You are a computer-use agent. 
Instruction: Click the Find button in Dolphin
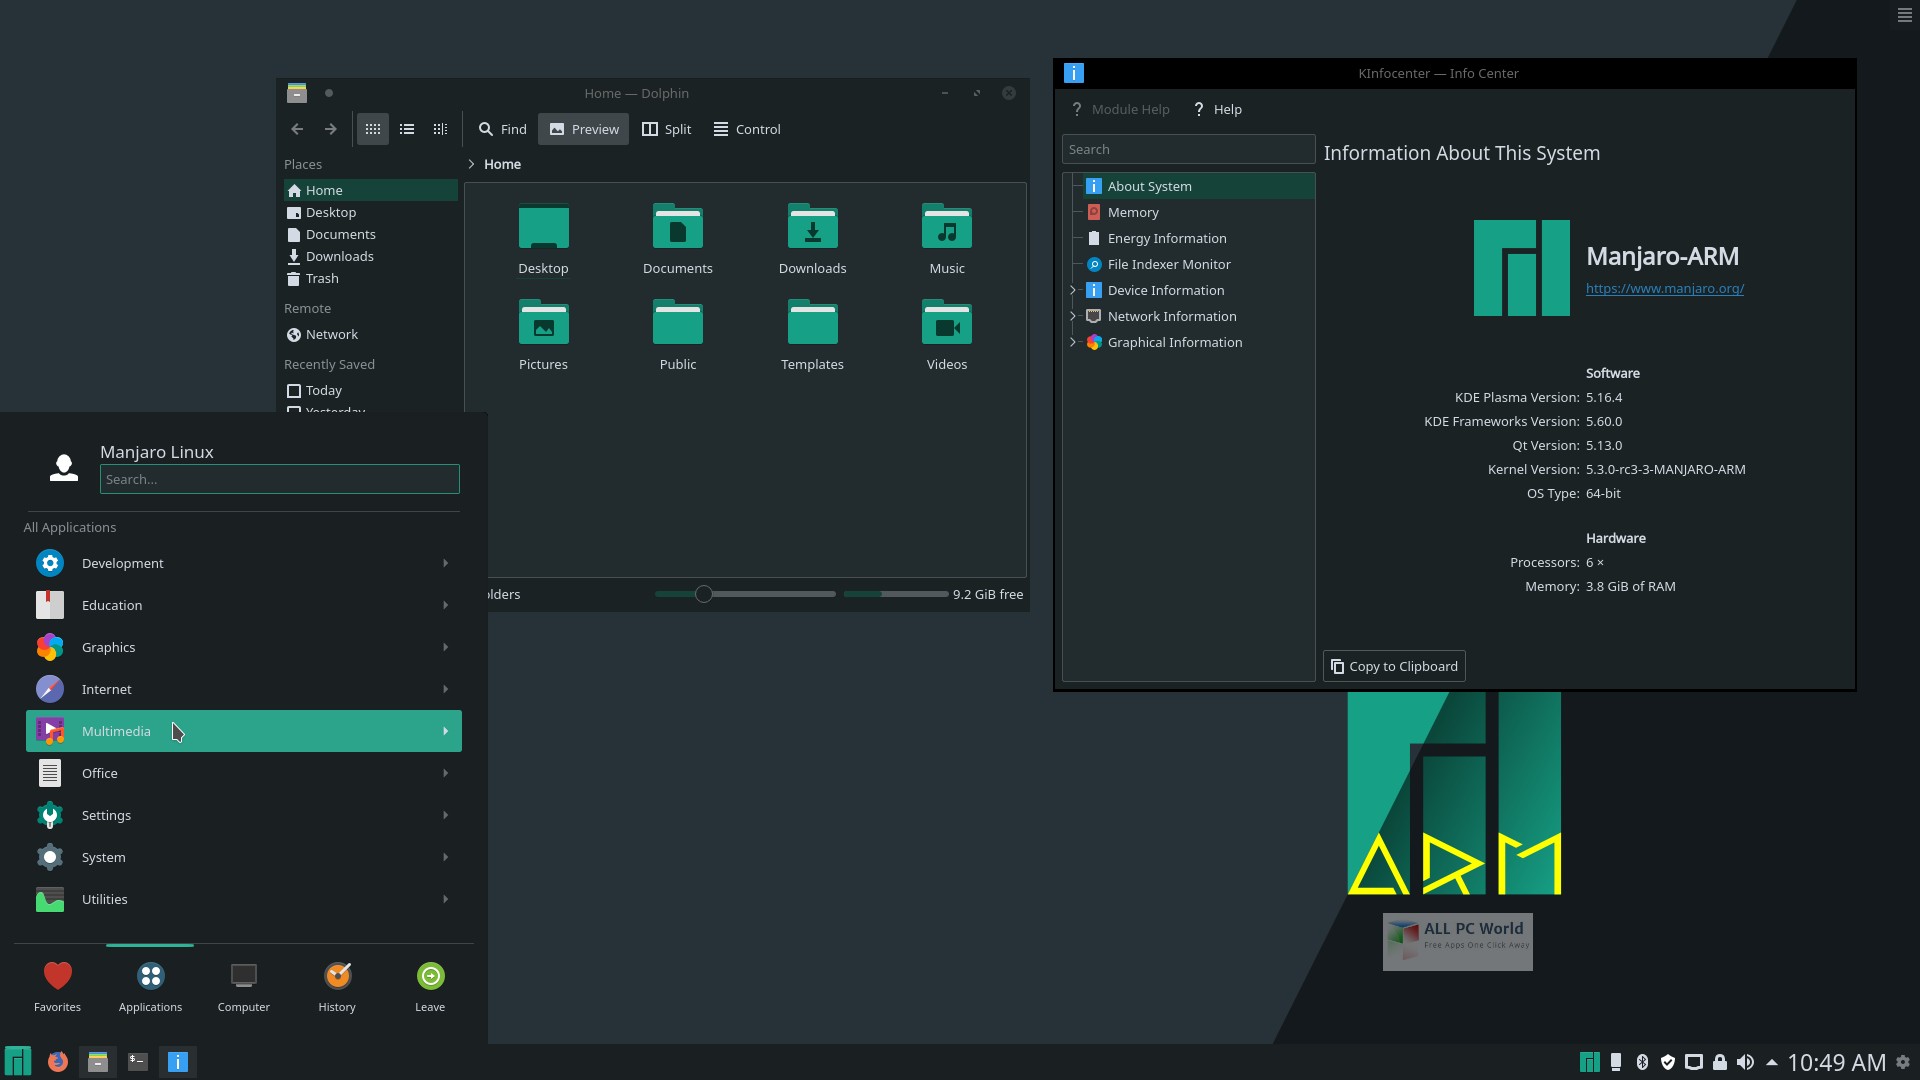click(x=502, y=129)
